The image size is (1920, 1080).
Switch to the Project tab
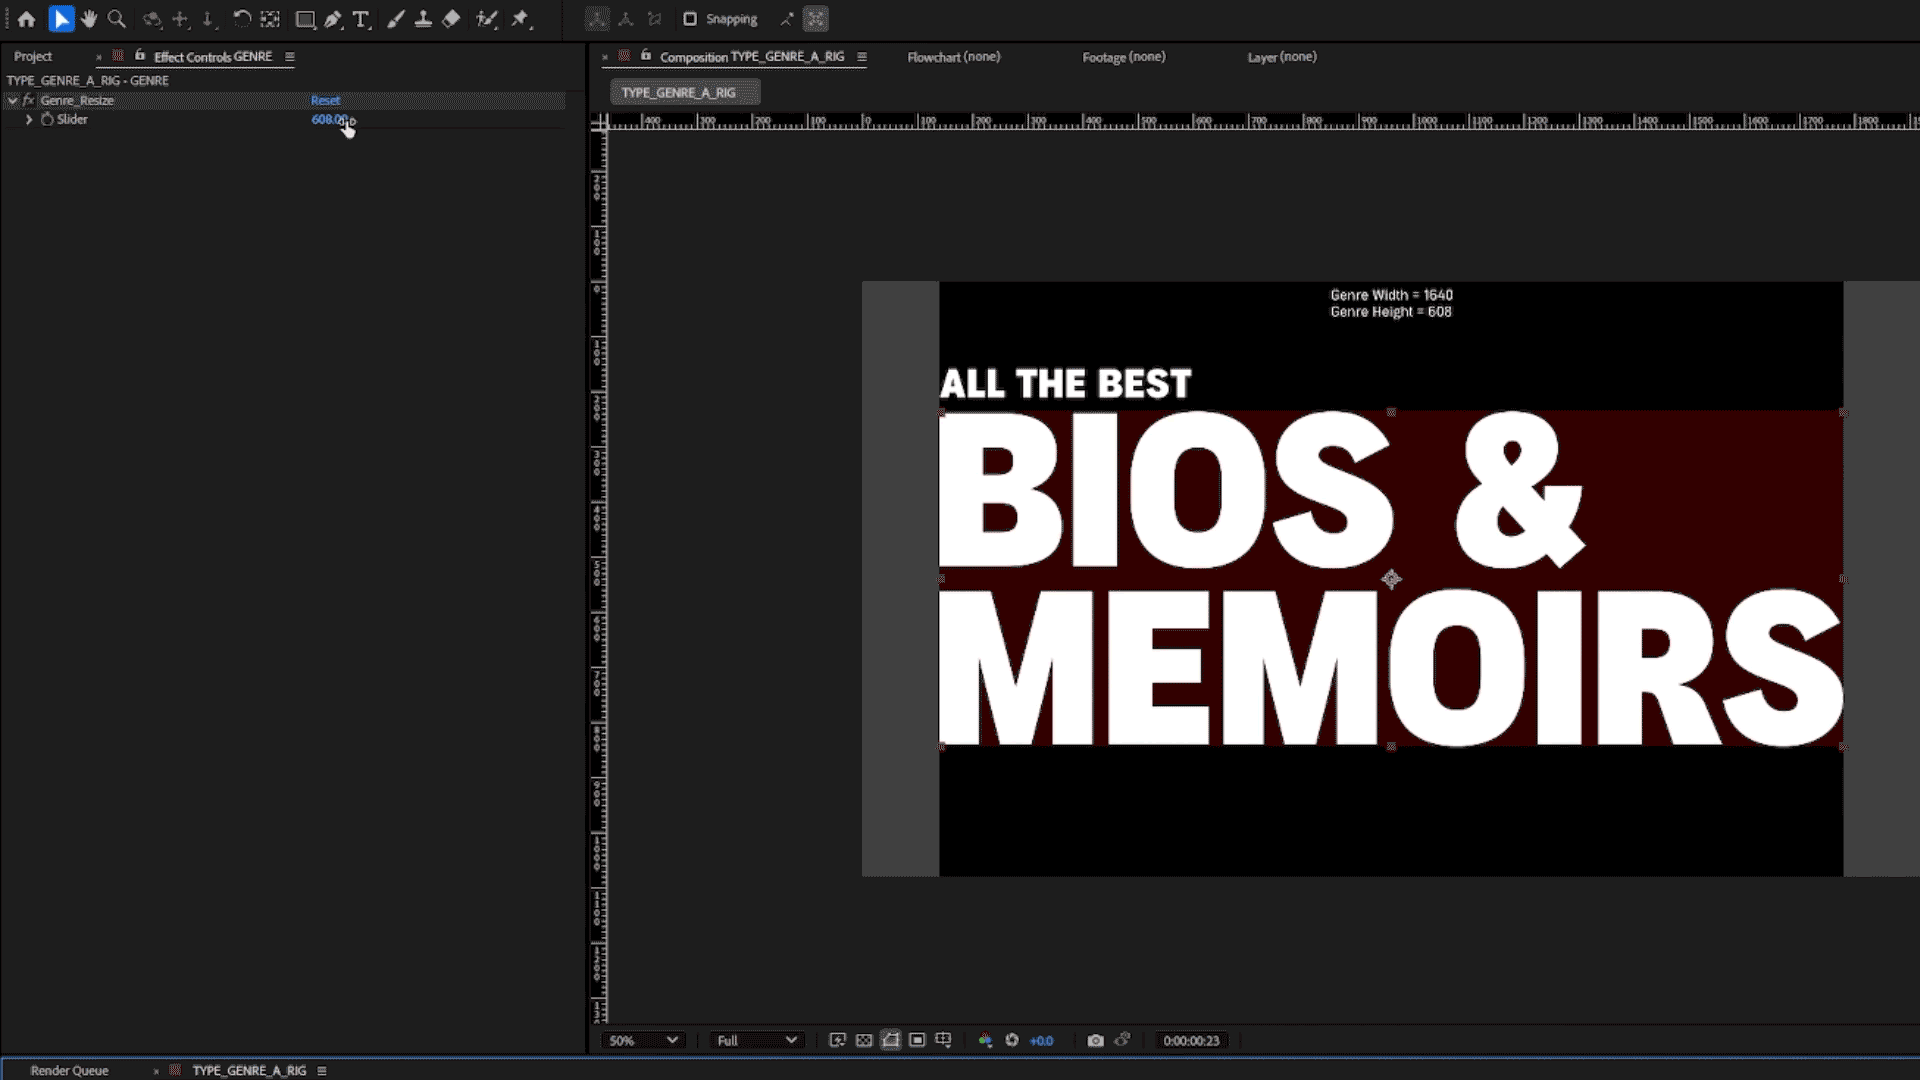coord(33,57)
